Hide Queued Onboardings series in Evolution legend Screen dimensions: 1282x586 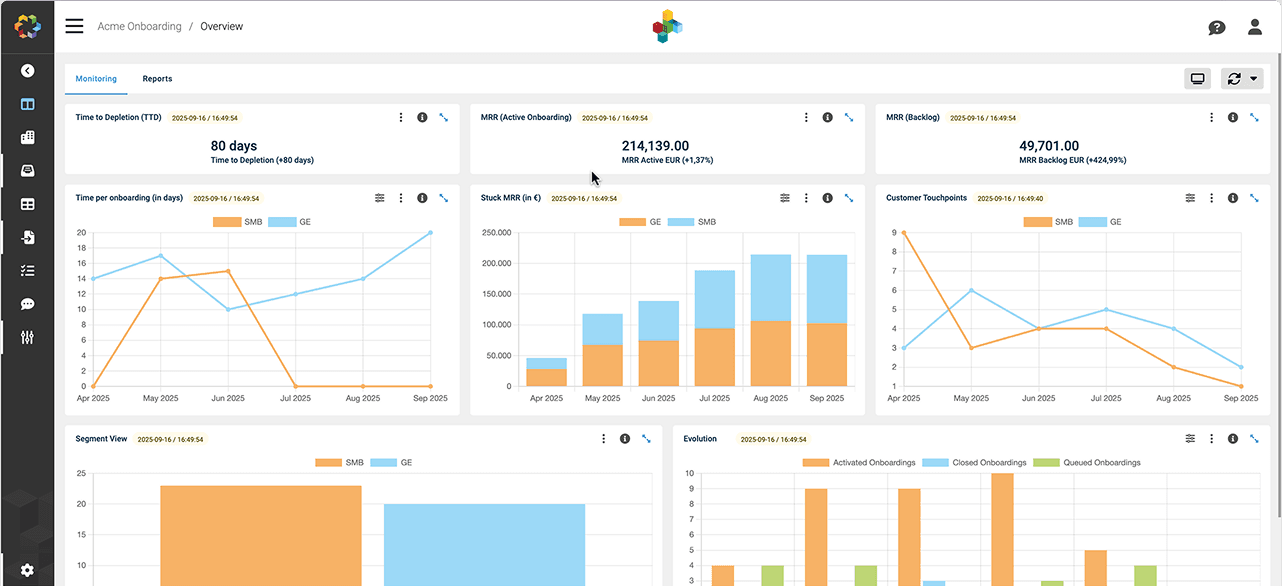click(x=1086, y=463)
